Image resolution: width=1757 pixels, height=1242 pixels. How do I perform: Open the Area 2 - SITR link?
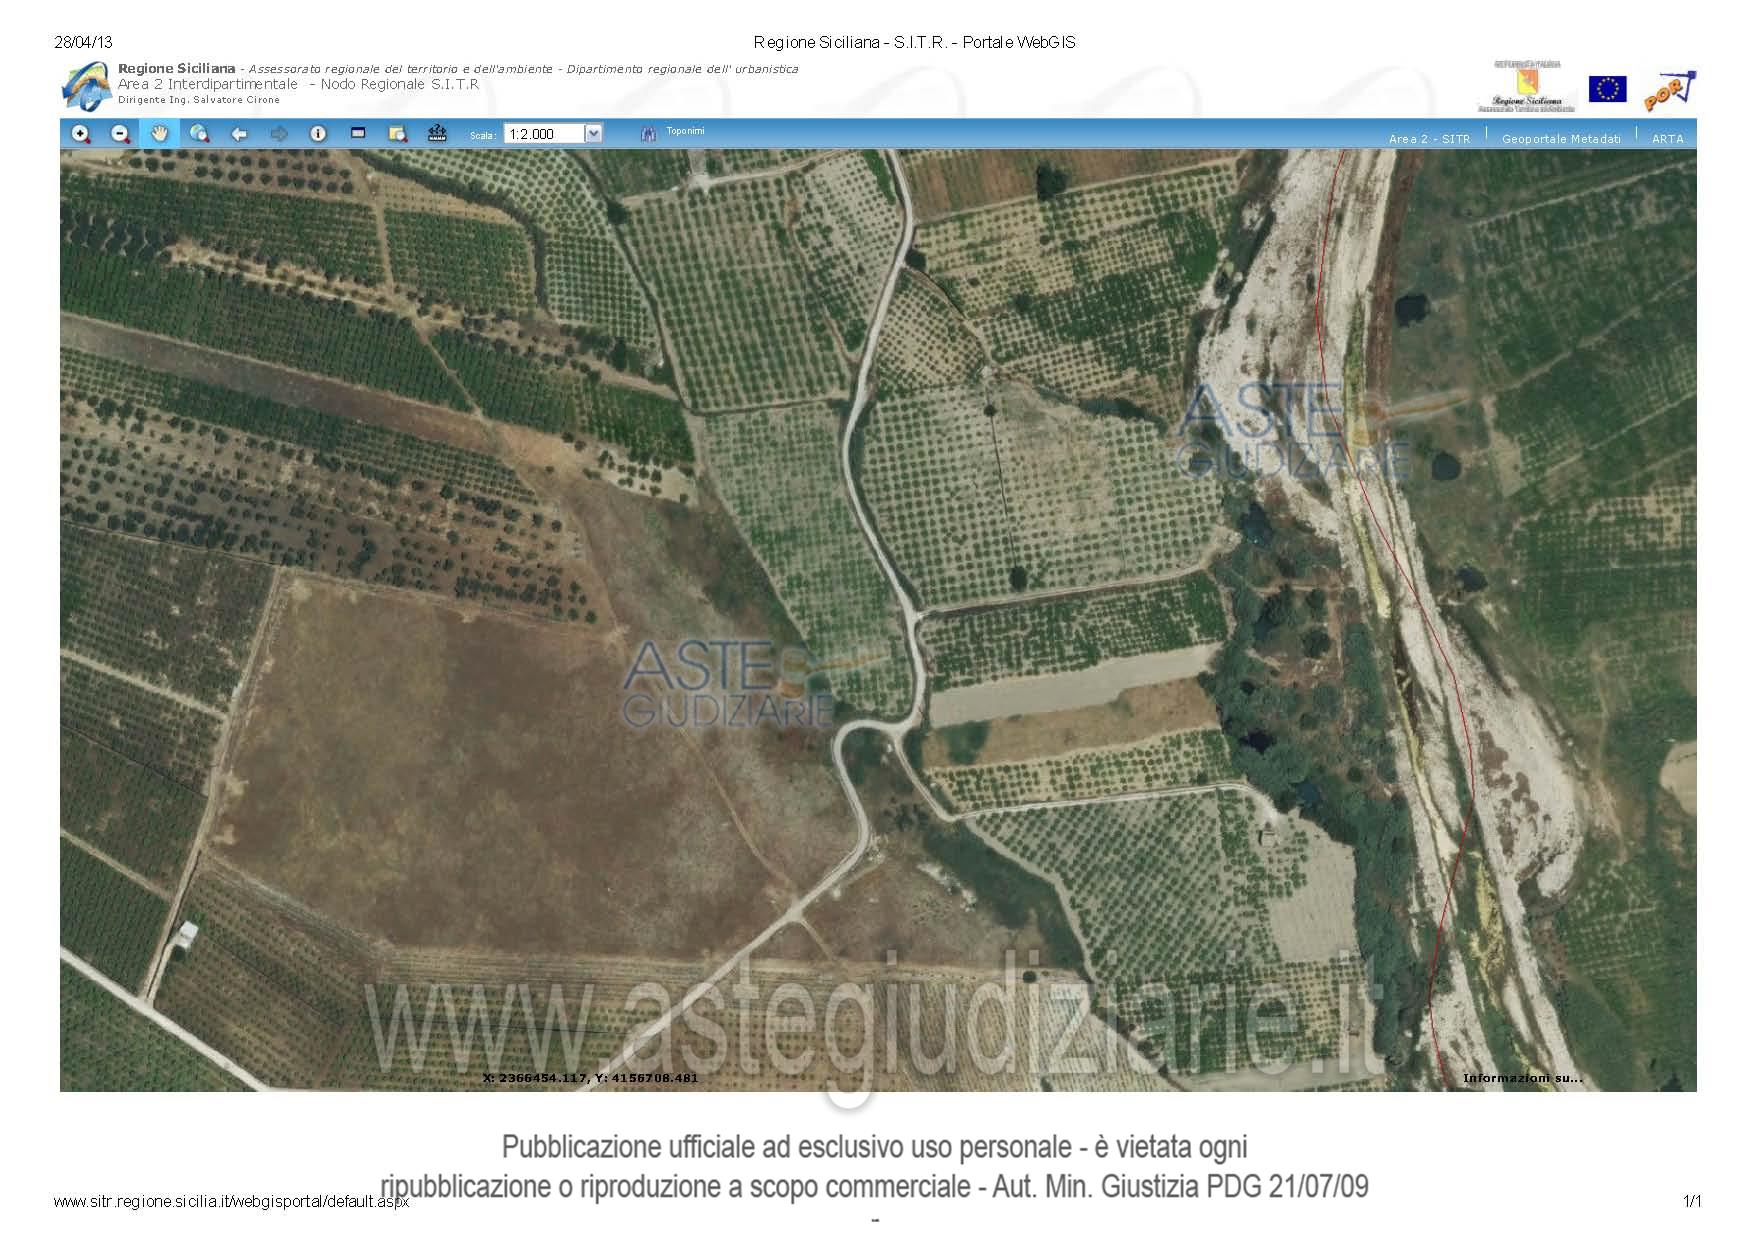(x=1429, y=139)
